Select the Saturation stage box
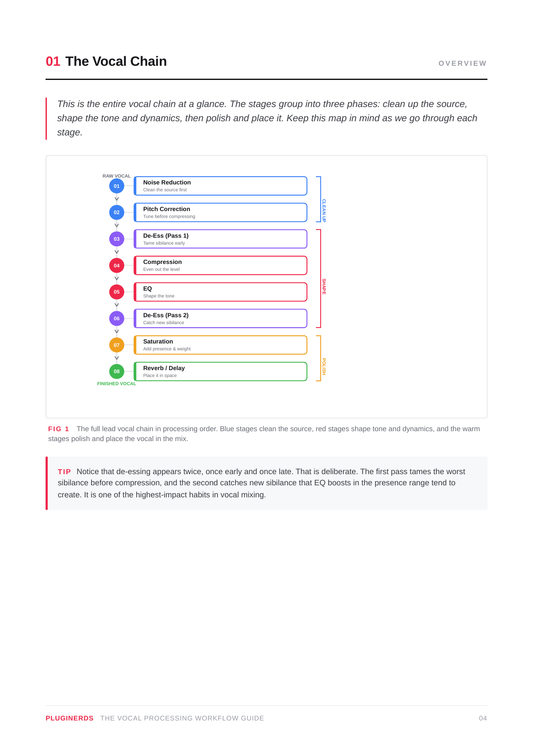The height and width of the screenshot is (754, 533). 220,345
